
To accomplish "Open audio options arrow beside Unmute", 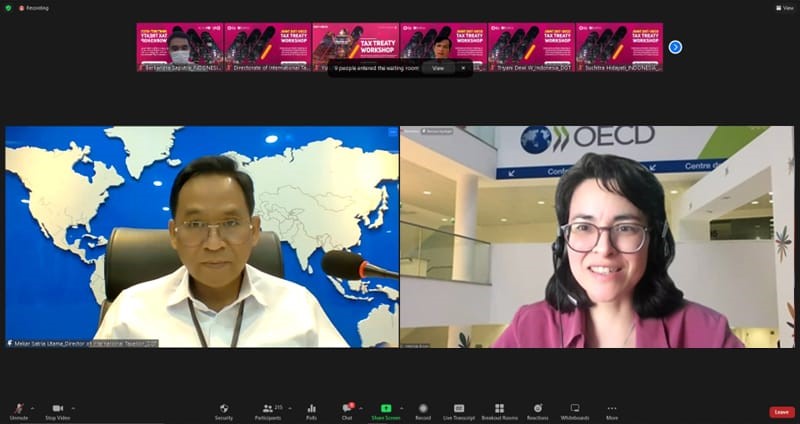I will (x=33, y=408).
